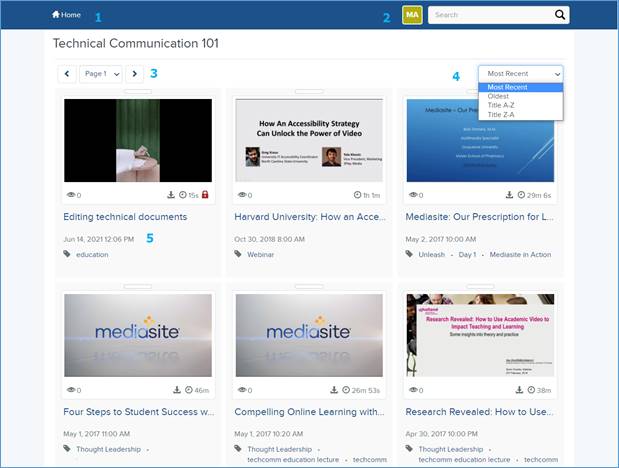Focus the Search input field
619x468 pixels.
point(491,15)
